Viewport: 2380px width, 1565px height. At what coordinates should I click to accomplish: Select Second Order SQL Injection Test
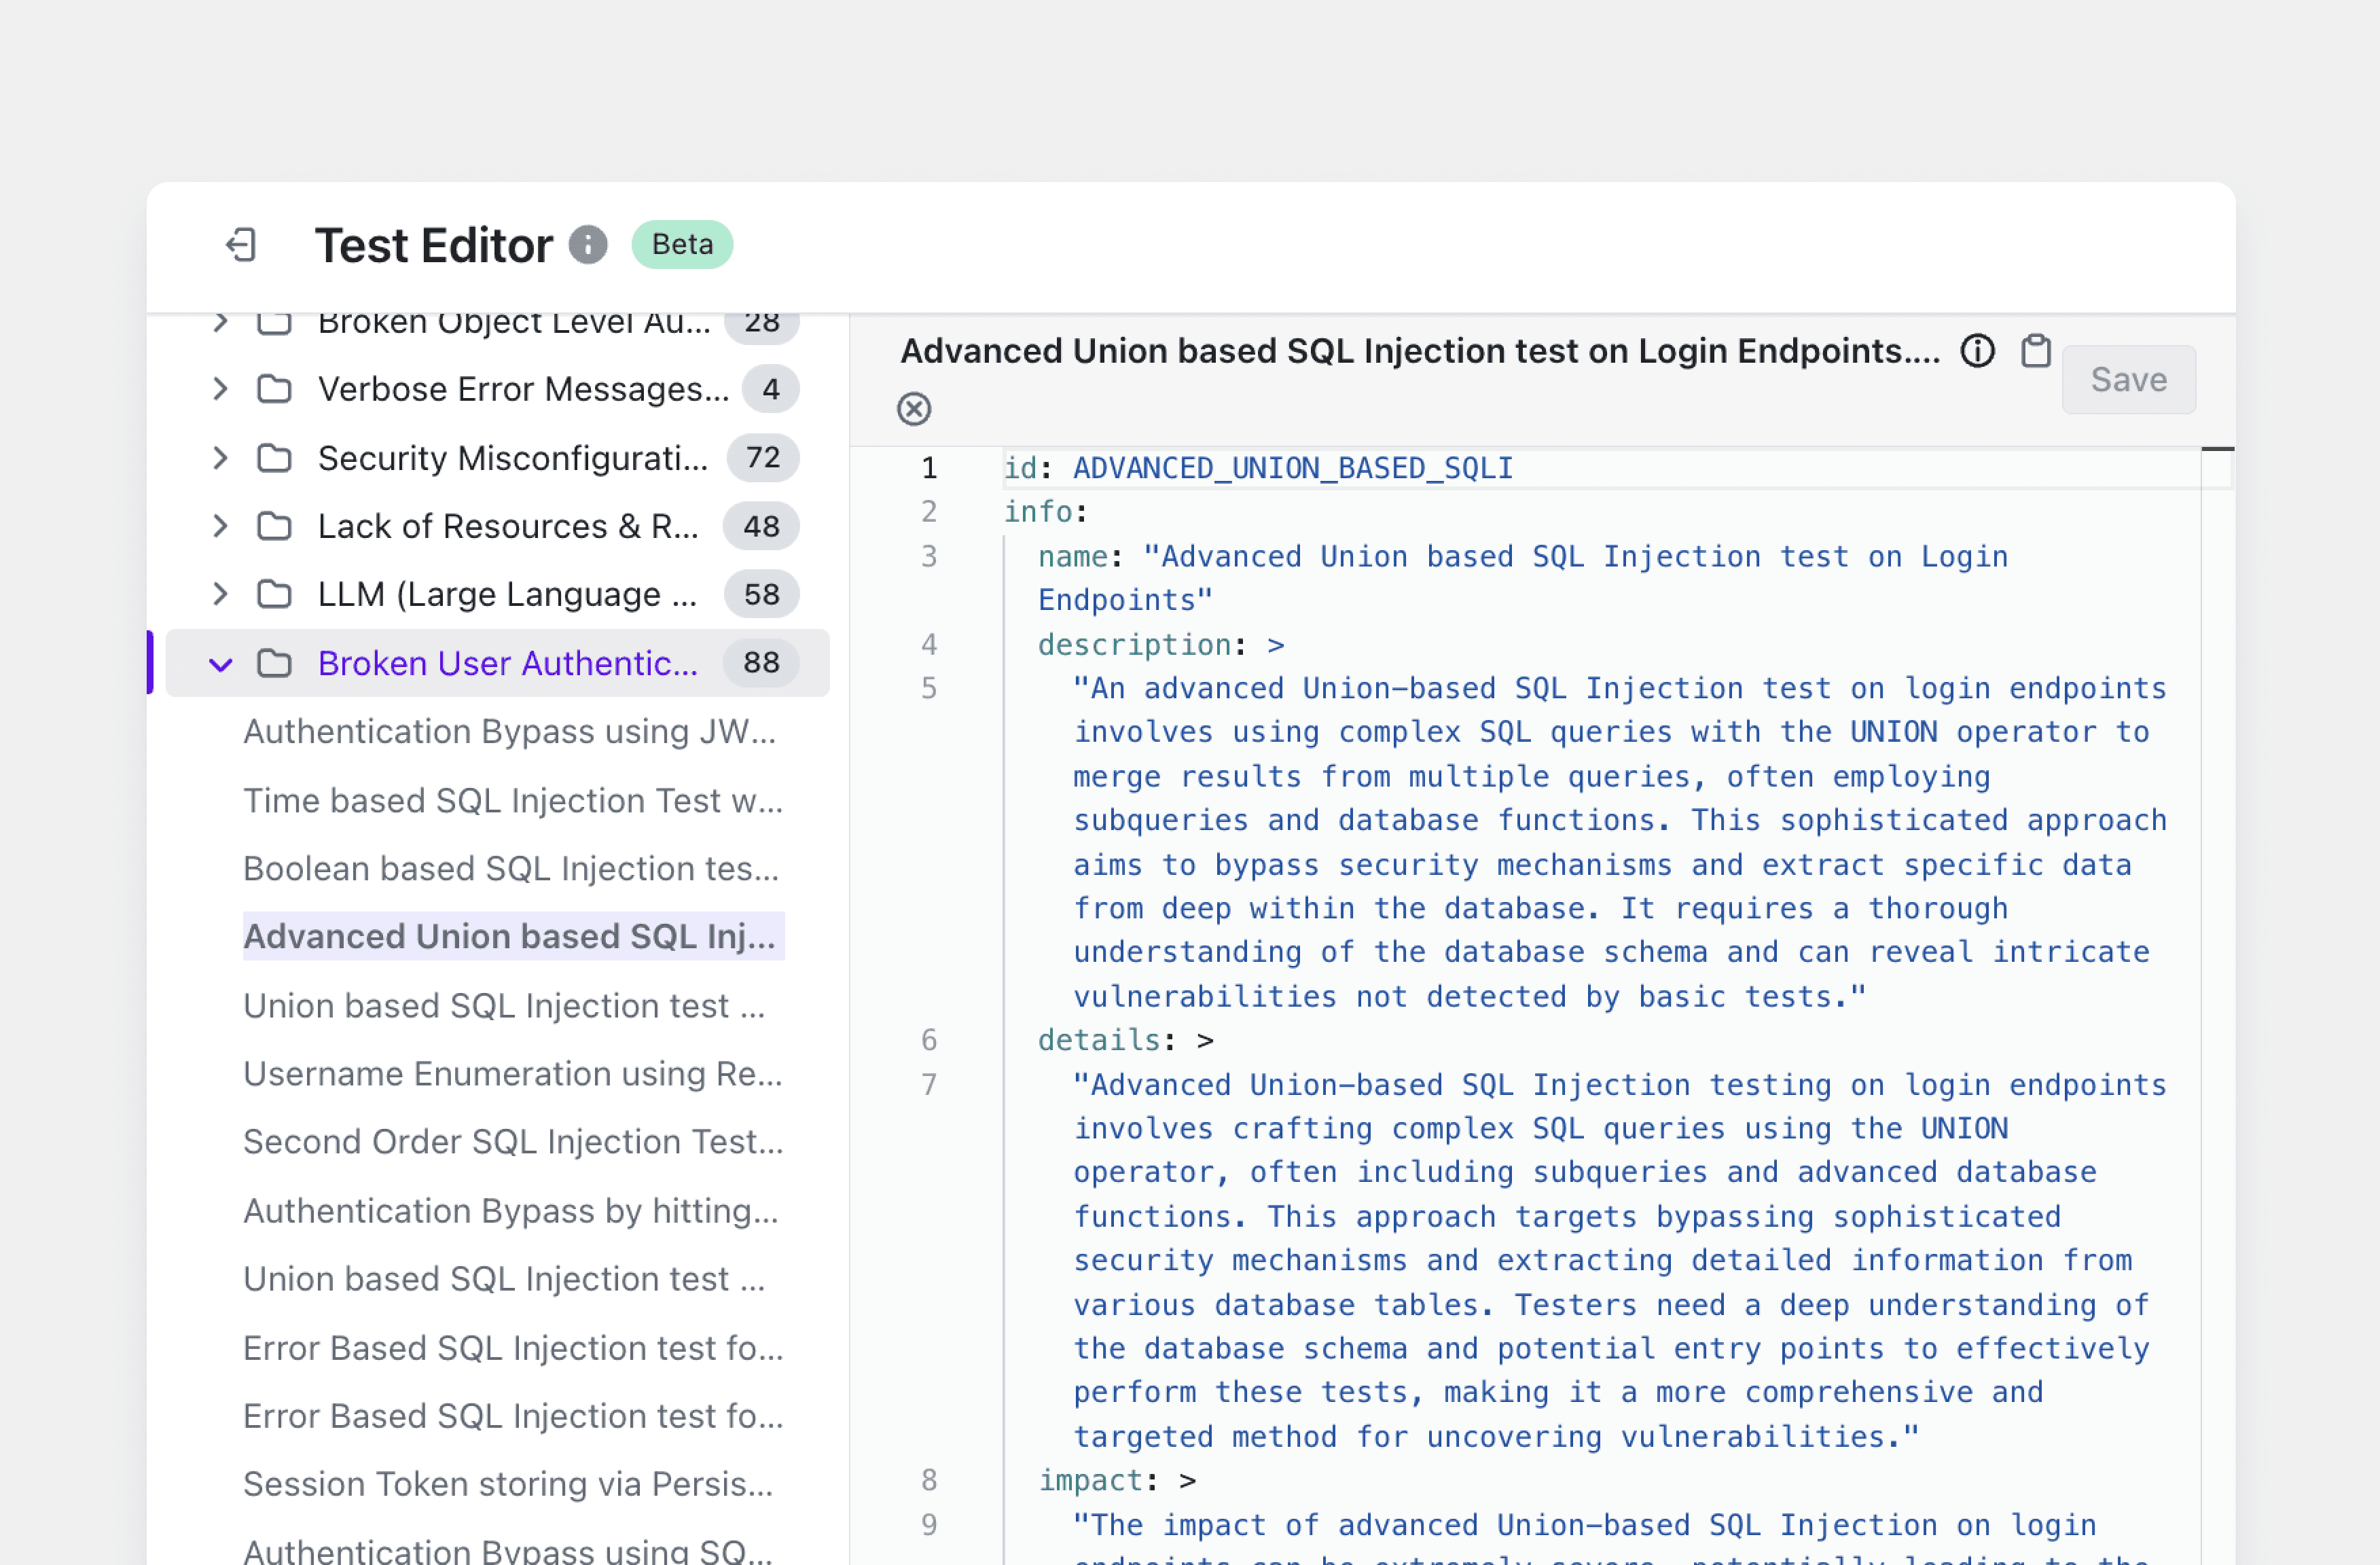click(512, 1142)
